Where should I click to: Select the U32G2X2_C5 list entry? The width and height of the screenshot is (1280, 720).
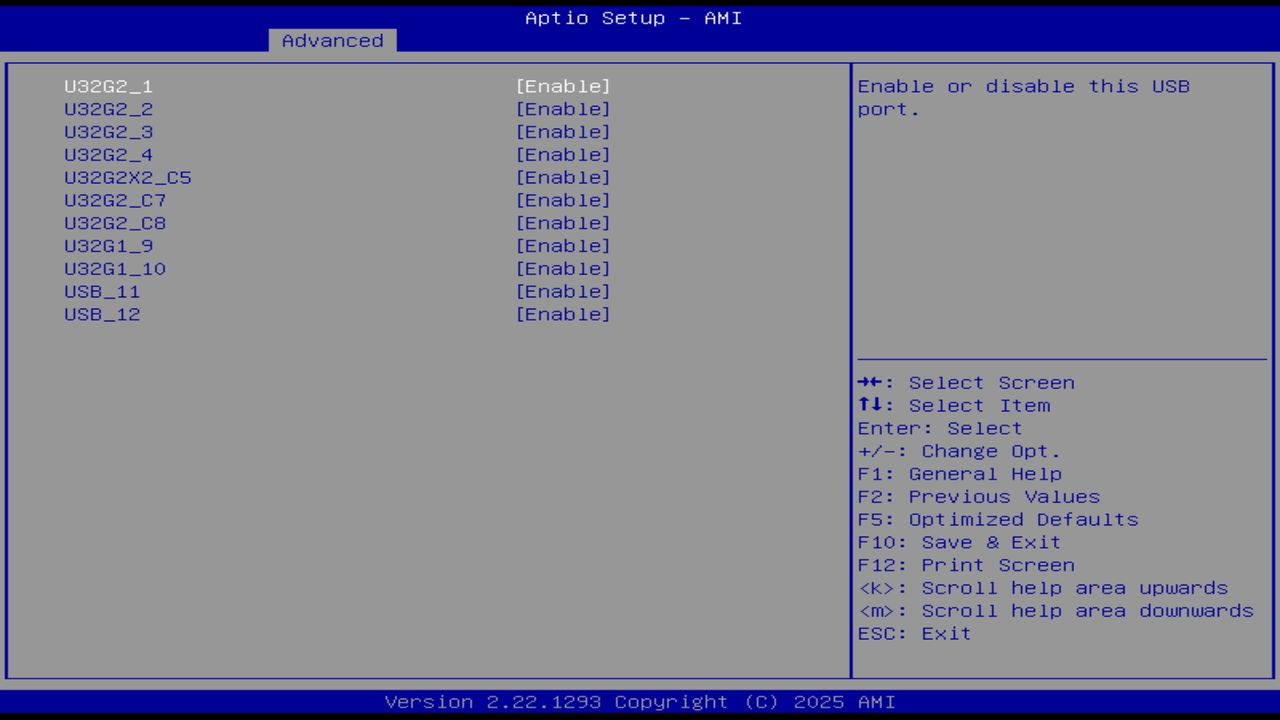128,177
